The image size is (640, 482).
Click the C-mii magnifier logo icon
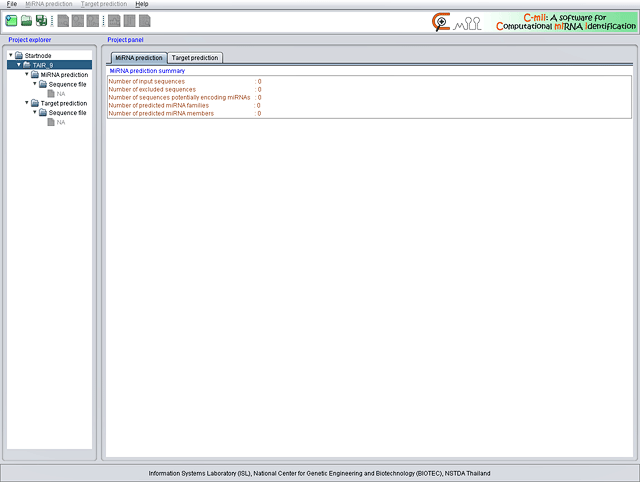[x=441, y=21]
